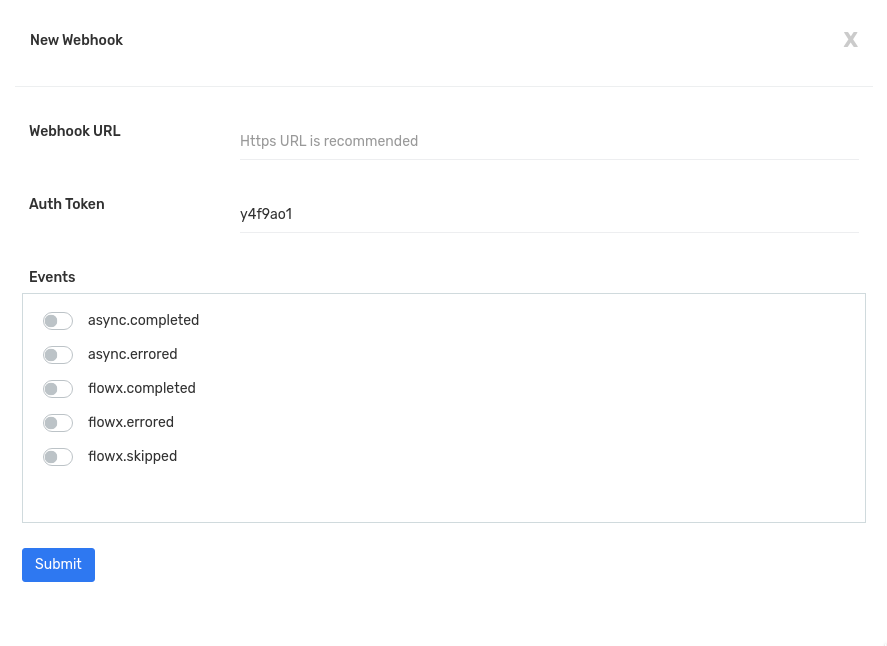Turn on the flowx.completed toggle
The image size is (887, 646).
(58, 389)
